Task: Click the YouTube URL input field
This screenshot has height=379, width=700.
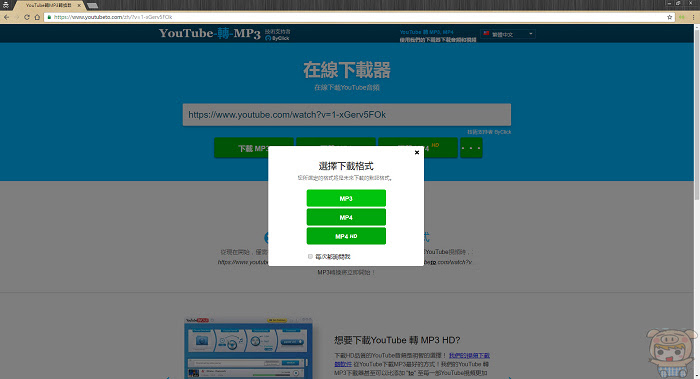Action: click(x=346, y=115)
